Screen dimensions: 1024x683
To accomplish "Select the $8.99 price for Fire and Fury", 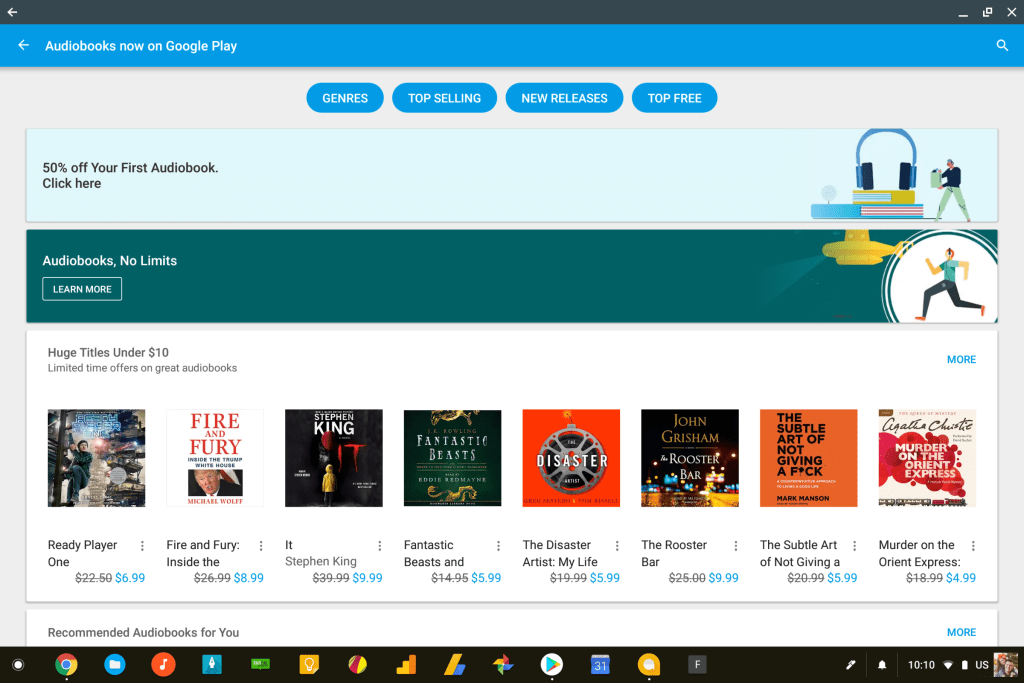I will click(249, 578).
